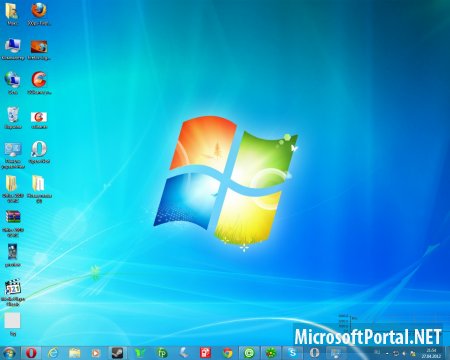Open Windows Explorer folder on taskbar

(75, 353)
